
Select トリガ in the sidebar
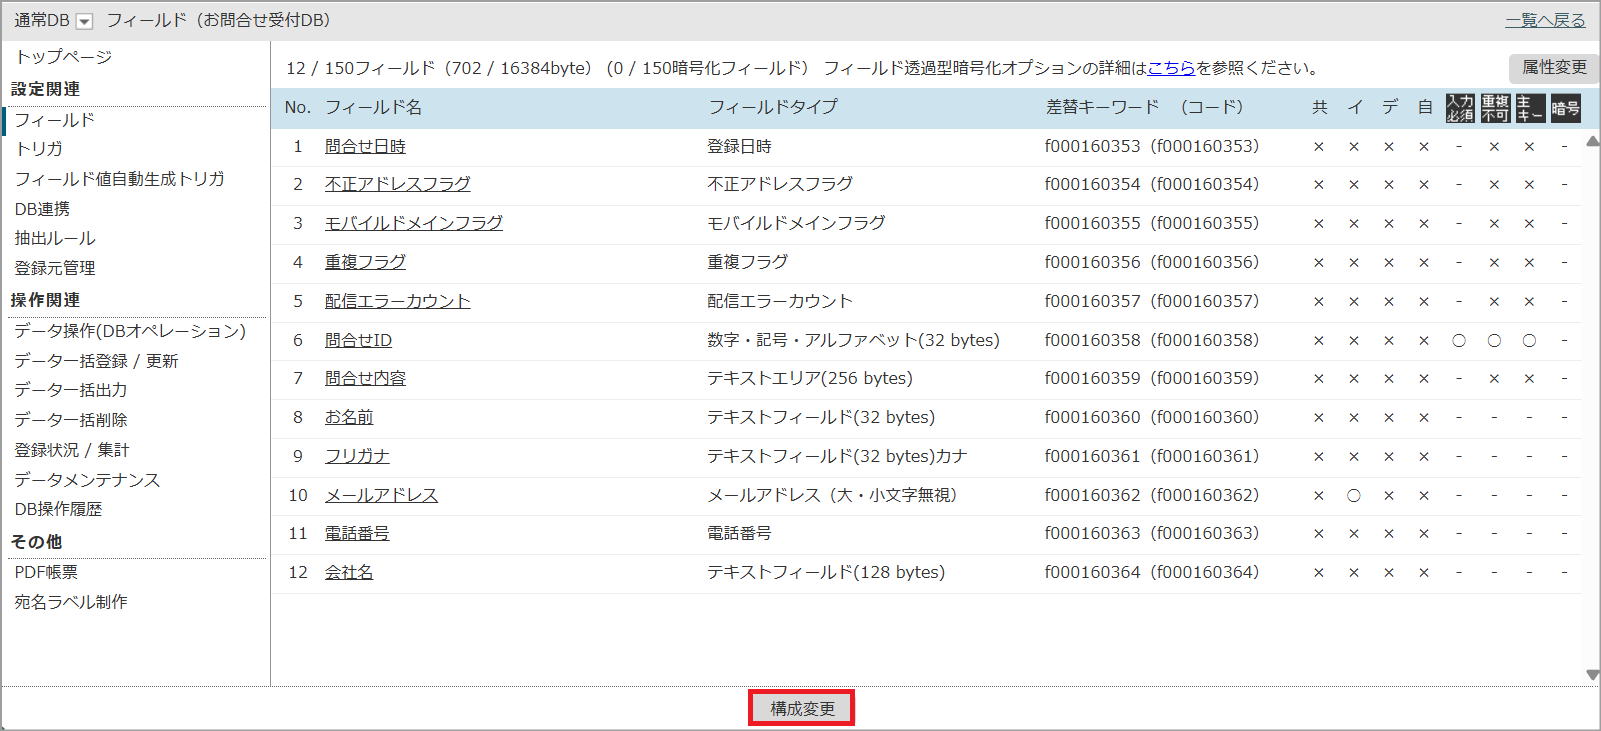point(39,149)
